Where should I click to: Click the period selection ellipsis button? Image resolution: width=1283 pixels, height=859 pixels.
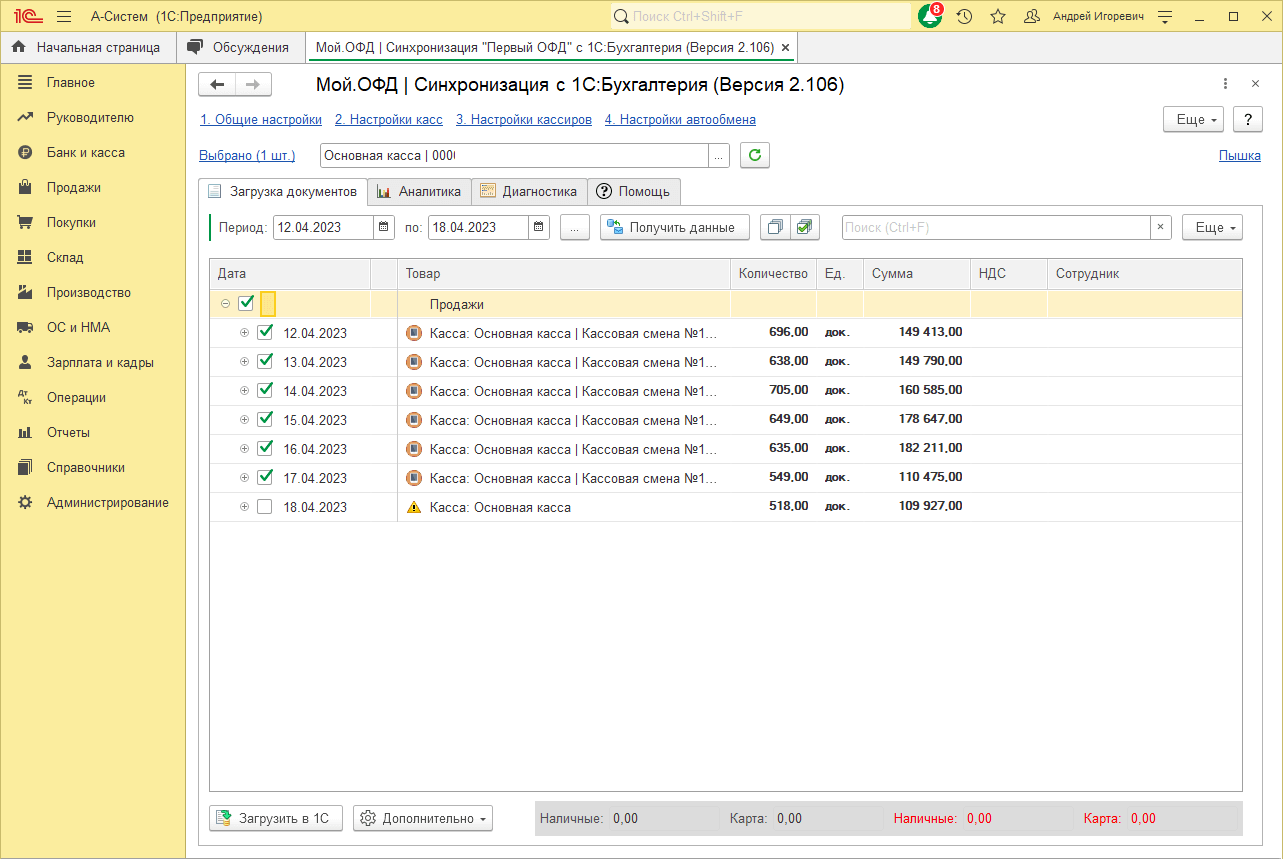click(574, 227)
